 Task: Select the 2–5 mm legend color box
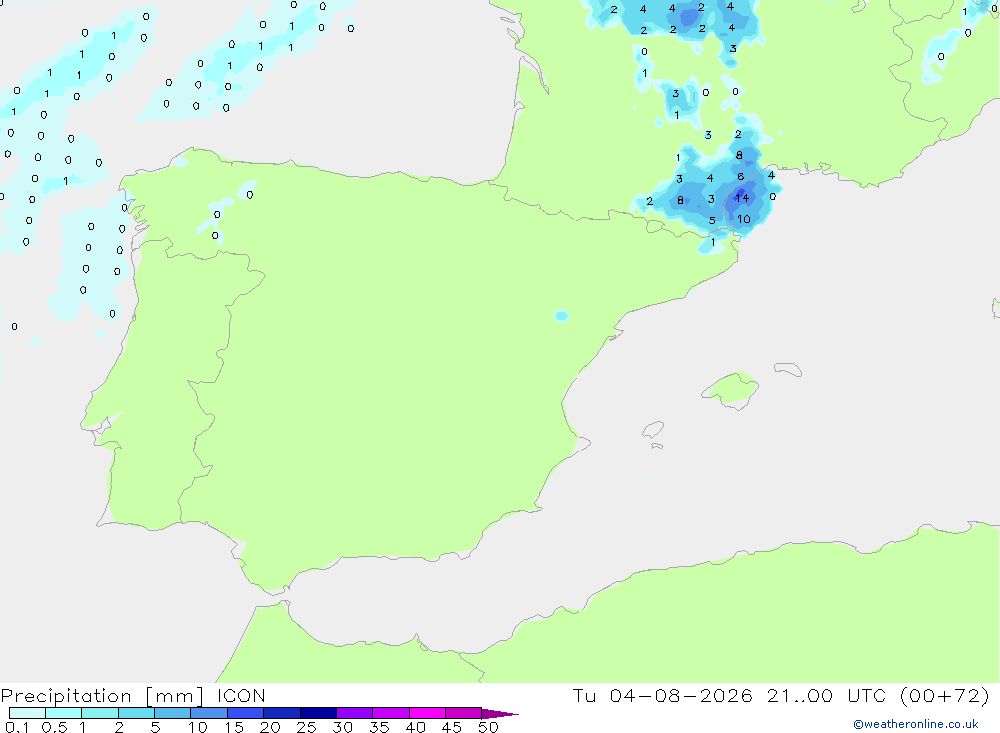[136, 713]
